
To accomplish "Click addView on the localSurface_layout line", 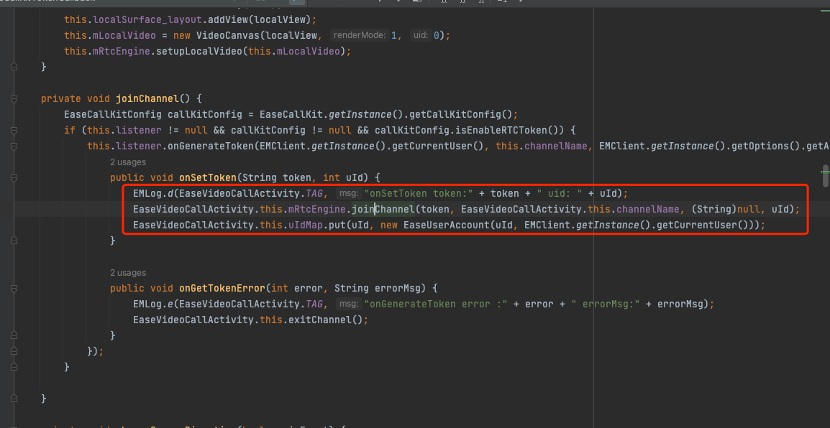I will 227,20.
